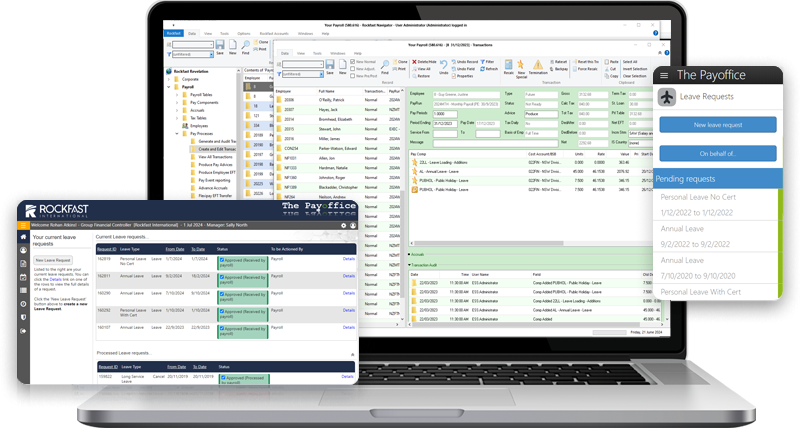The height and width of the screenshot is (429, 800).
Task: Expand the Pay Components tree node
Action: [177, 103]
